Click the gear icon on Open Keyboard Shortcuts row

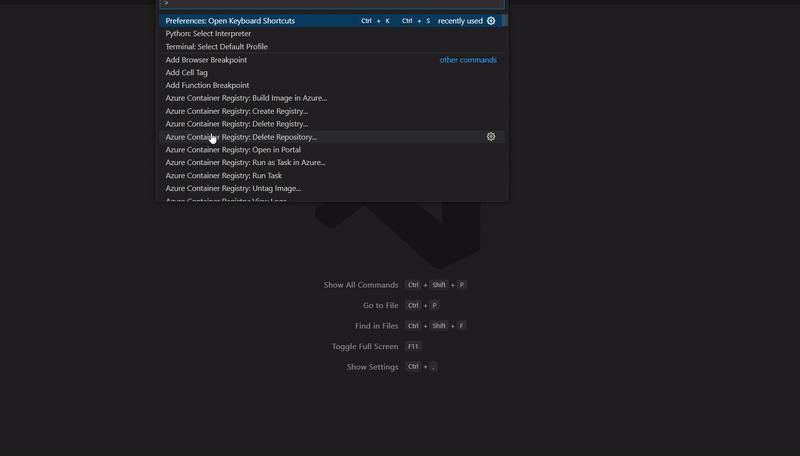(491, 21)
